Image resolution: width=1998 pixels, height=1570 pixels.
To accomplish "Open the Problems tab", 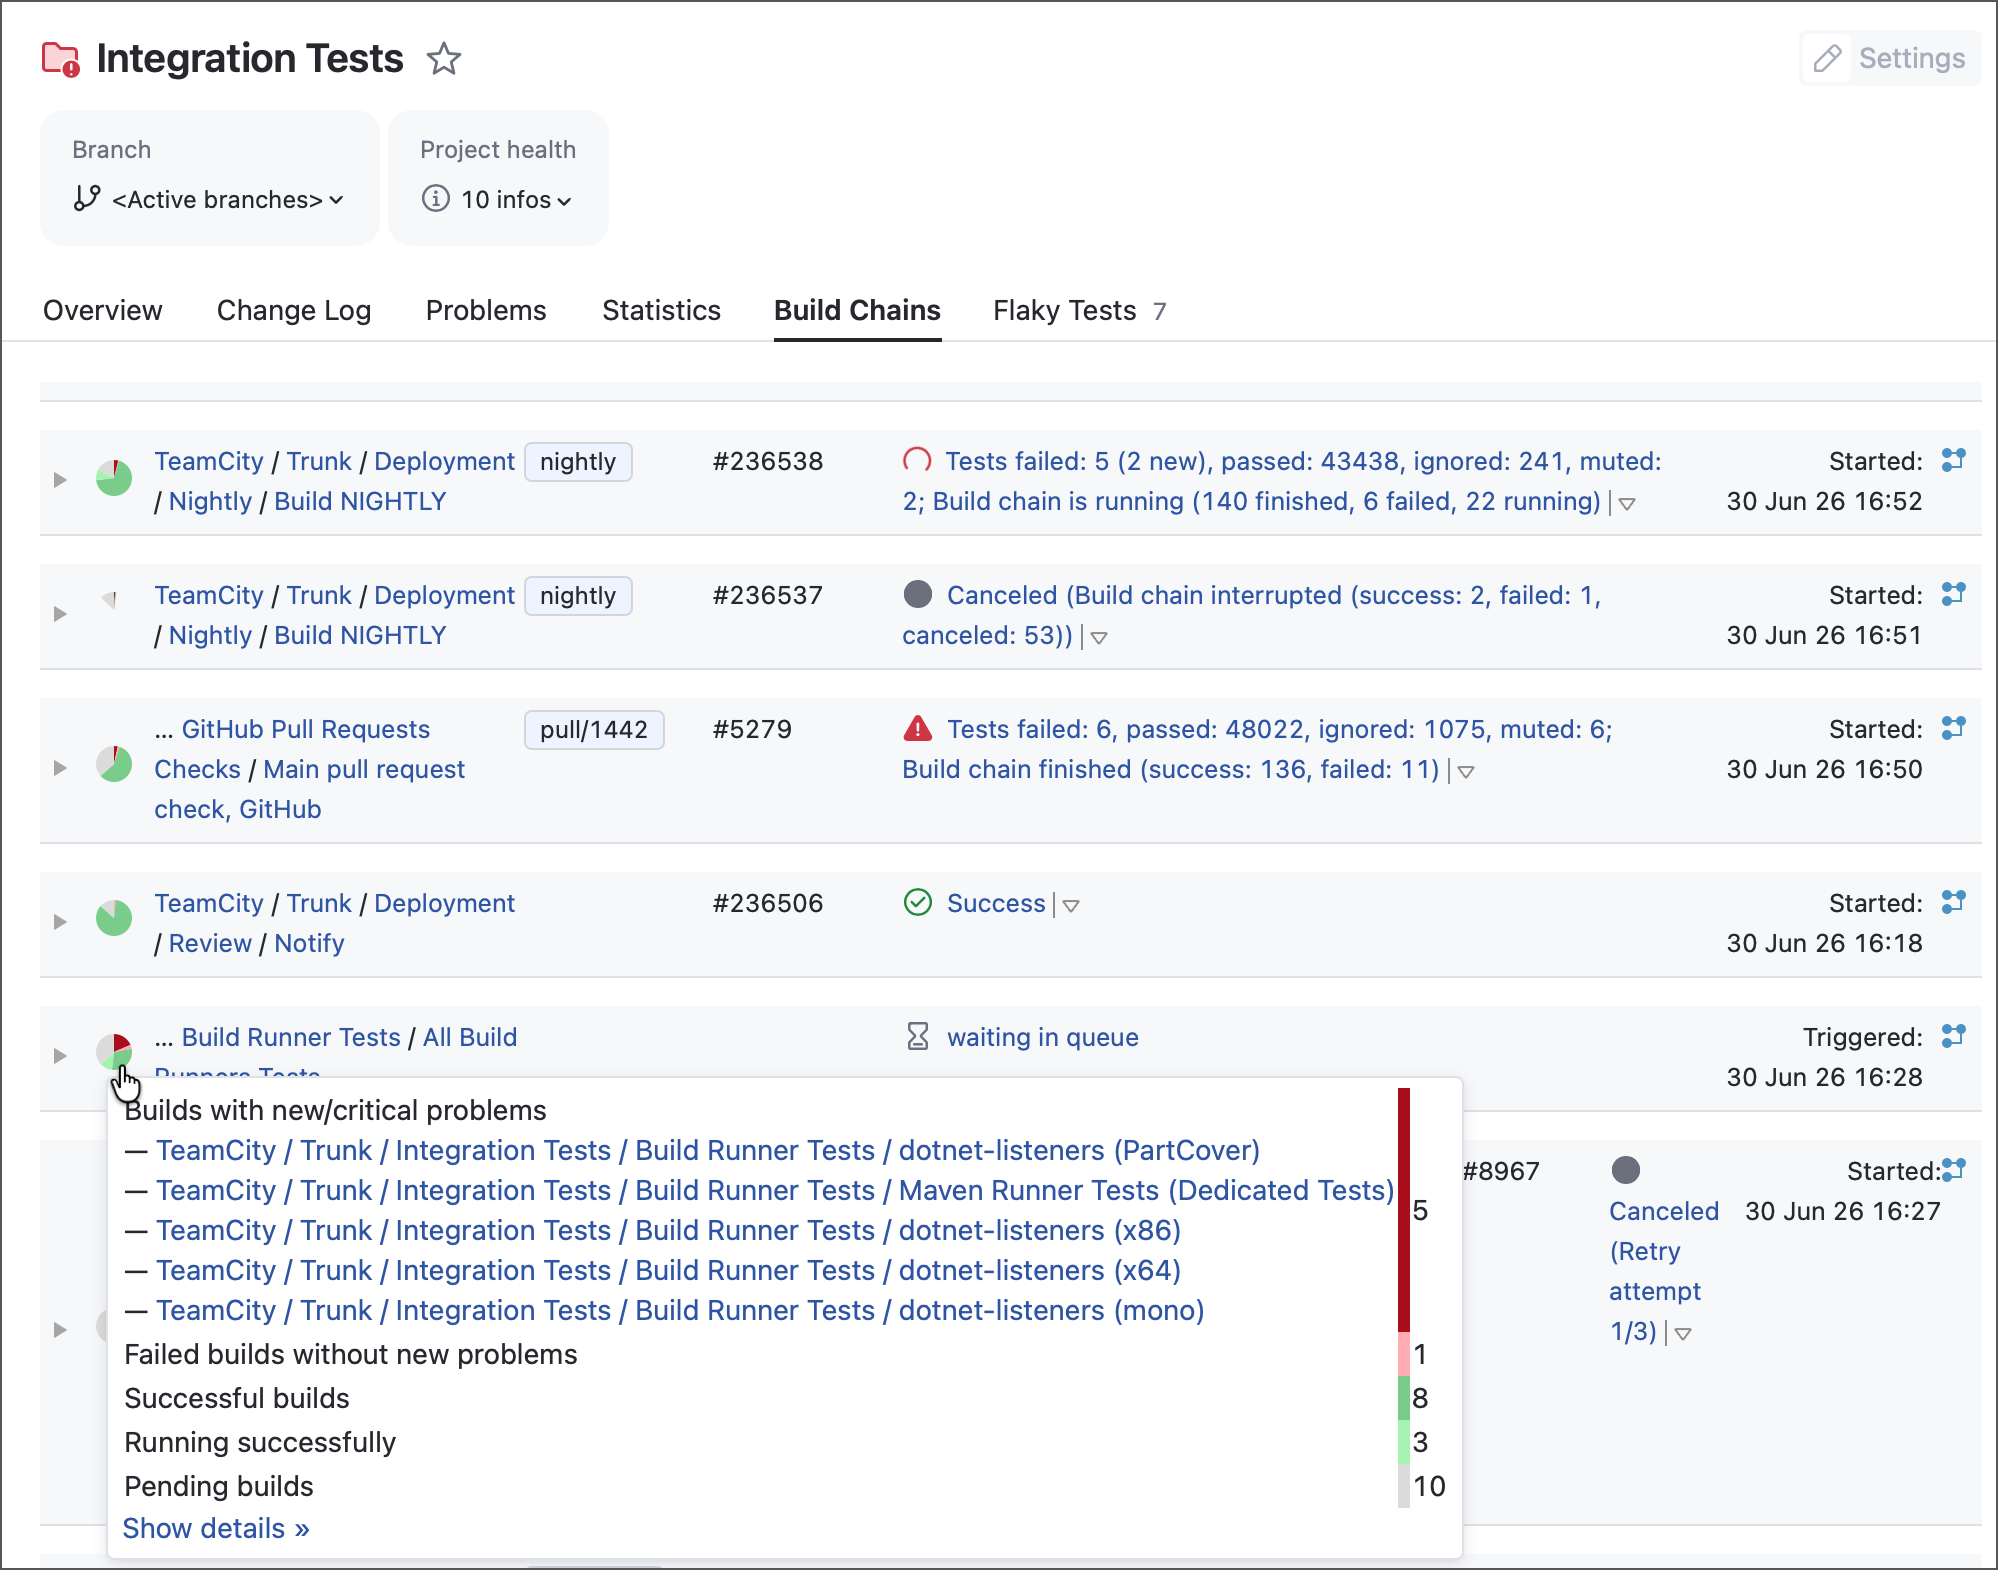I will 486,311.
